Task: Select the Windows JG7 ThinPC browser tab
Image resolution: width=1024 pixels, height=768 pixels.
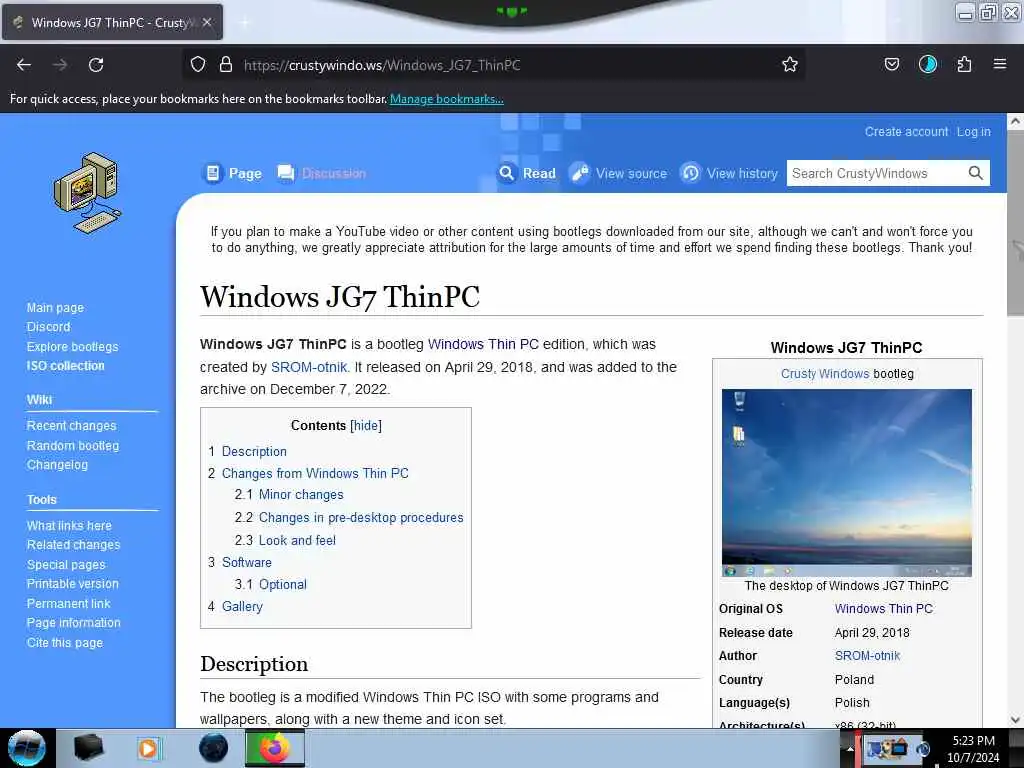Action: 112,22
